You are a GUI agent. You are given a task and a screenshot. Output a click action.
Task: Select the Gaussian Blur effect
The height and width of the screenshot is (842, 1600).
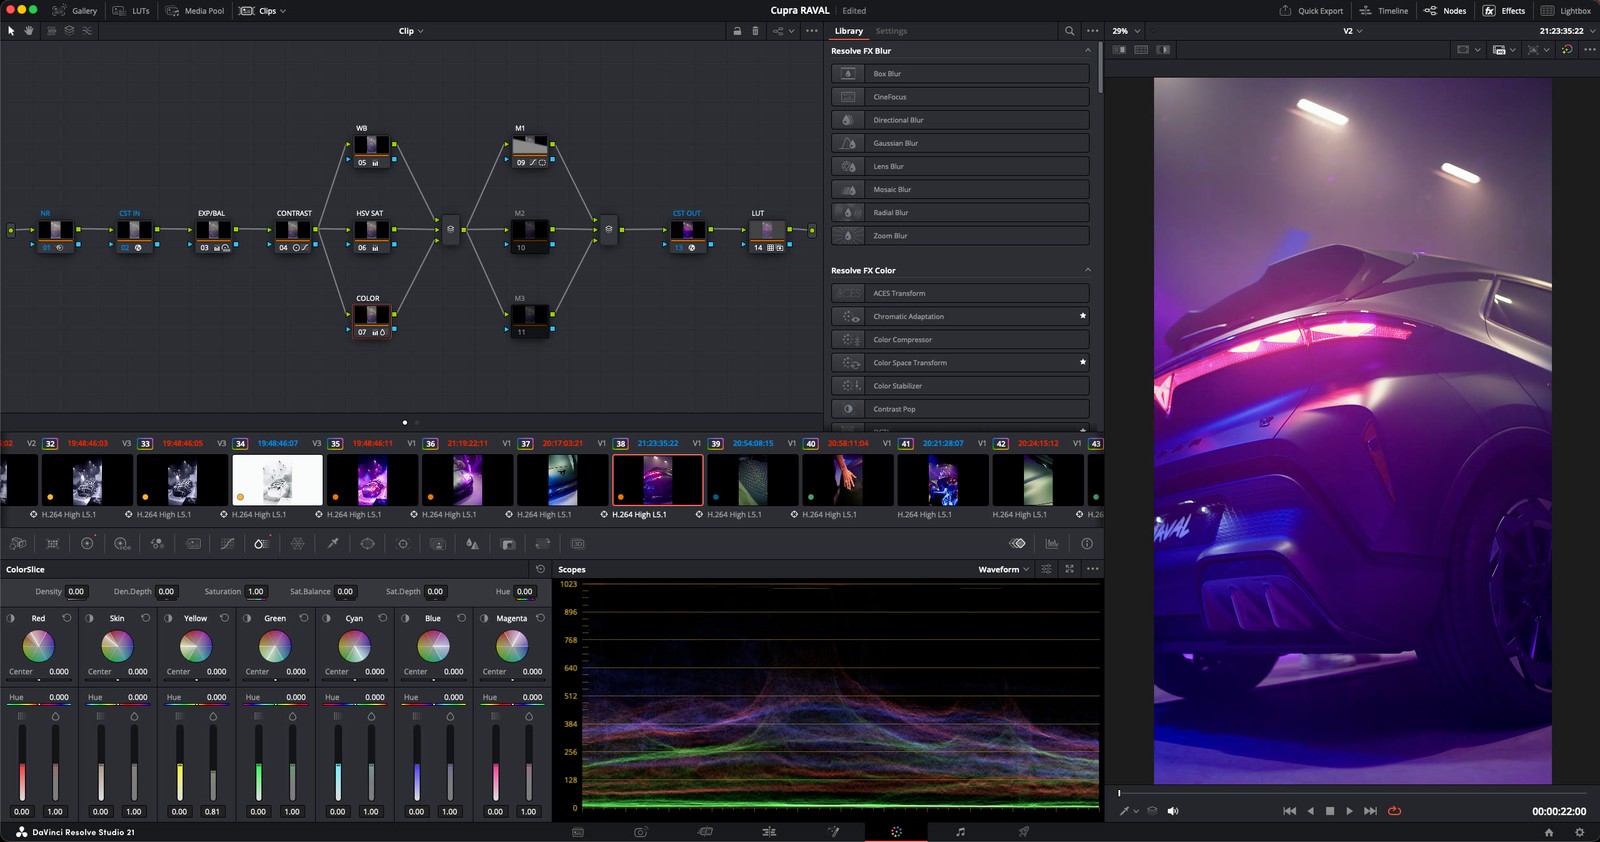pyautogui.click(x=960, y=143)
